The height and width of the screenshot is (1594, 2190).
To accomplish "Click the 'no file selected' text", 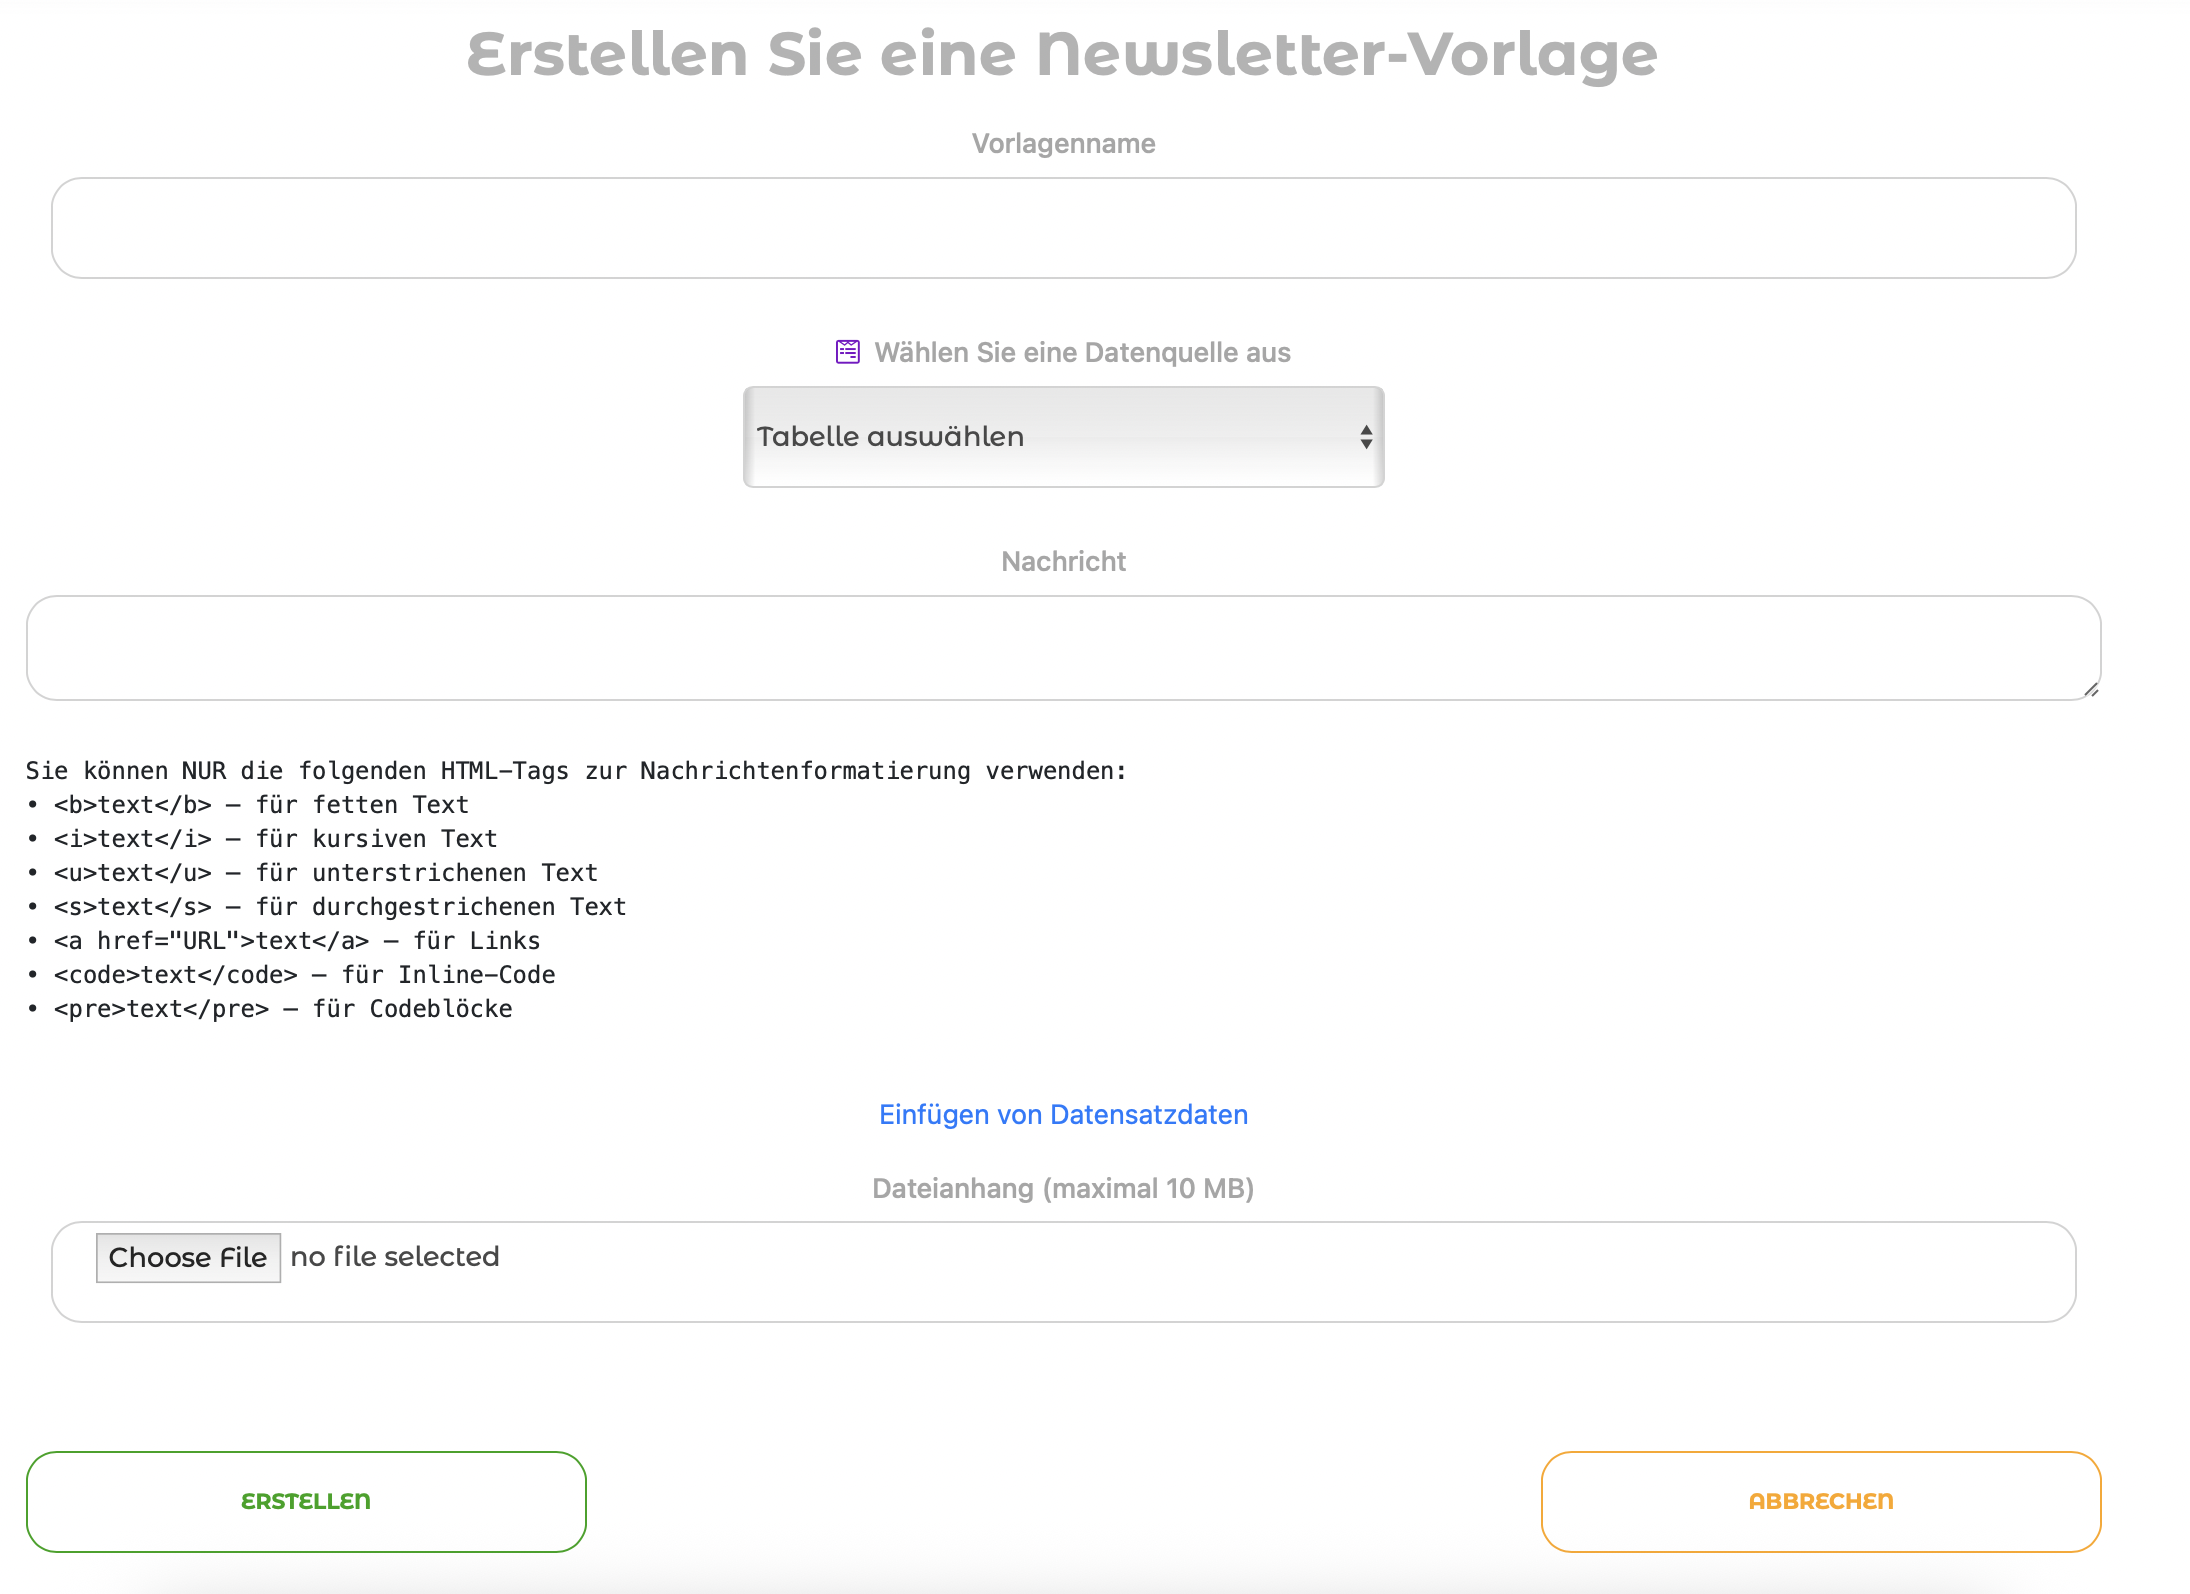I will pos(395,1257).
